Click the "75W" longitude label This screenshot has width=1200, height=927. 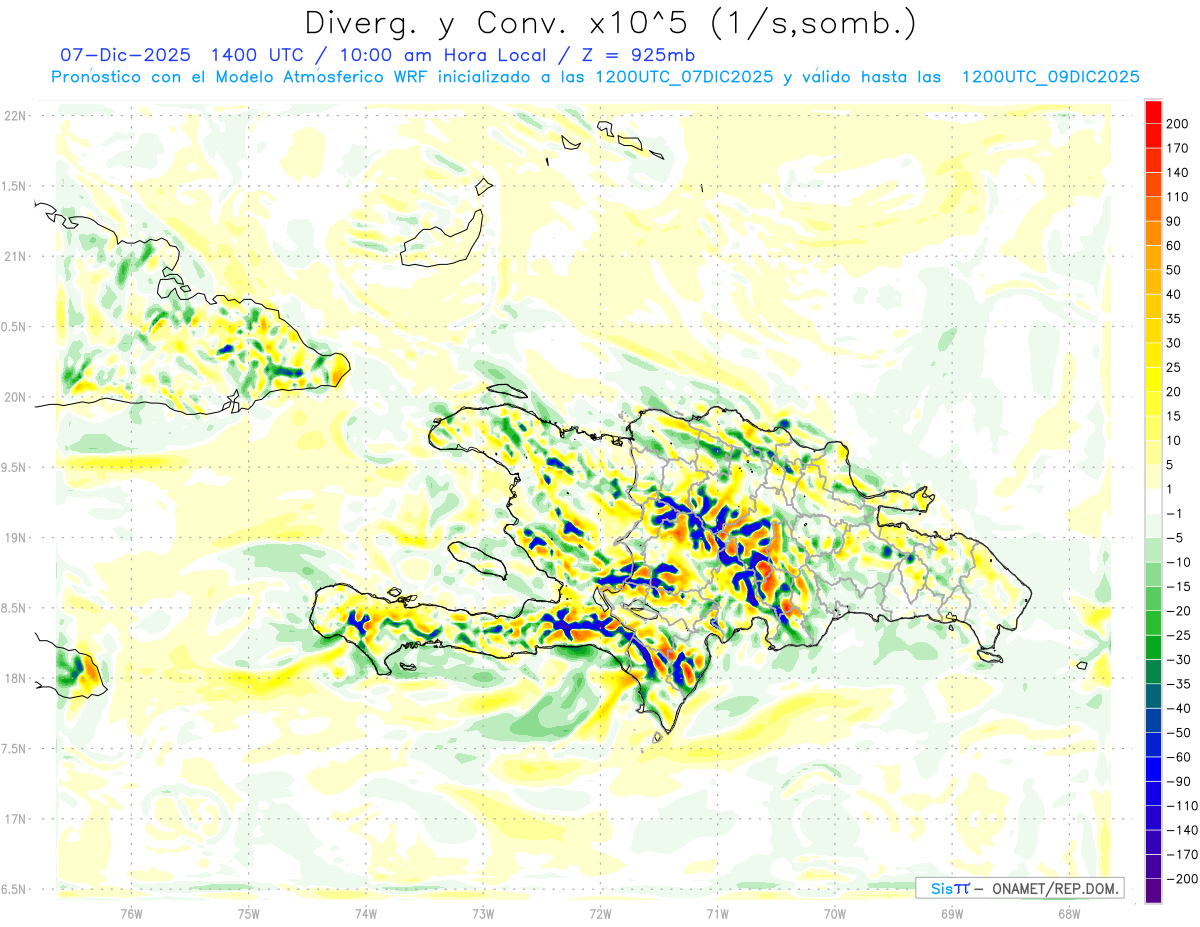[249, 913]
